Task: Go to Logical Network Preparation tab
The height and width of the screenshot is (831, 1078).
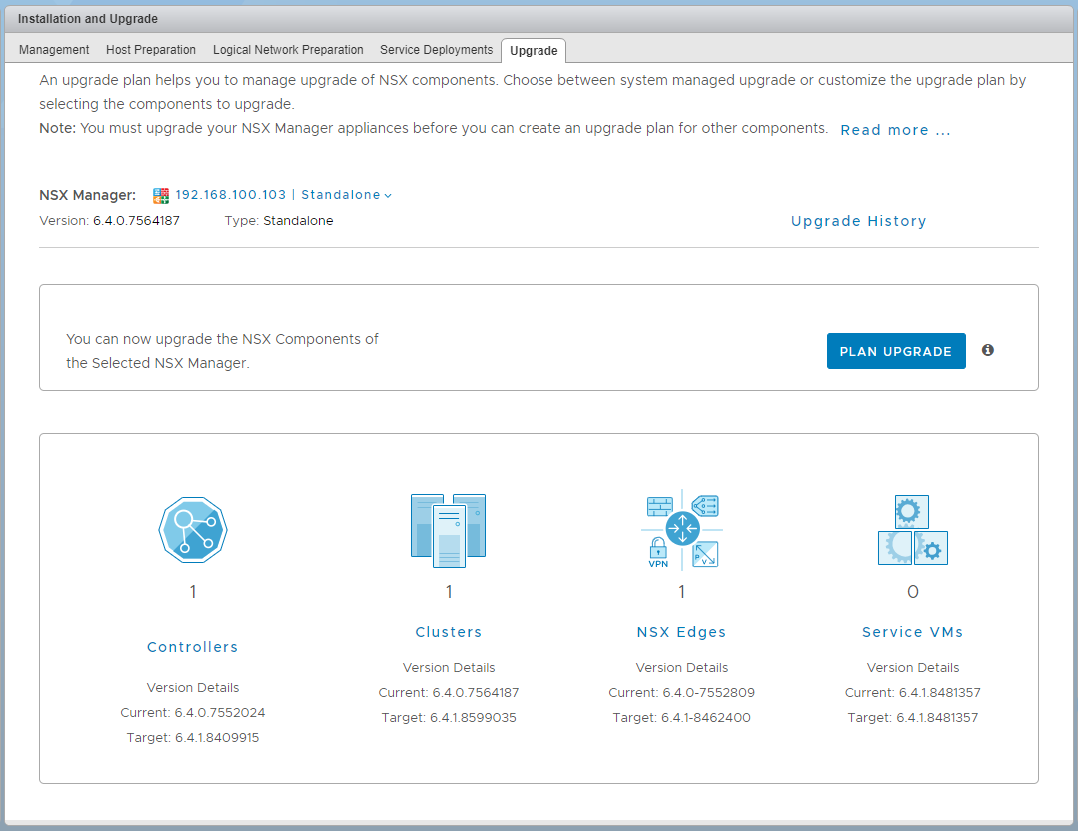Action: (288, 49)
